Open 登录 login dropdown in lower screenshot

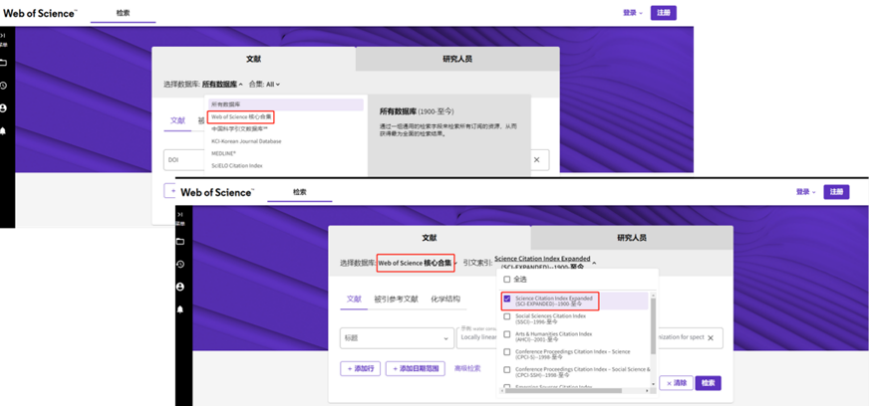click(x=806, y=192)
